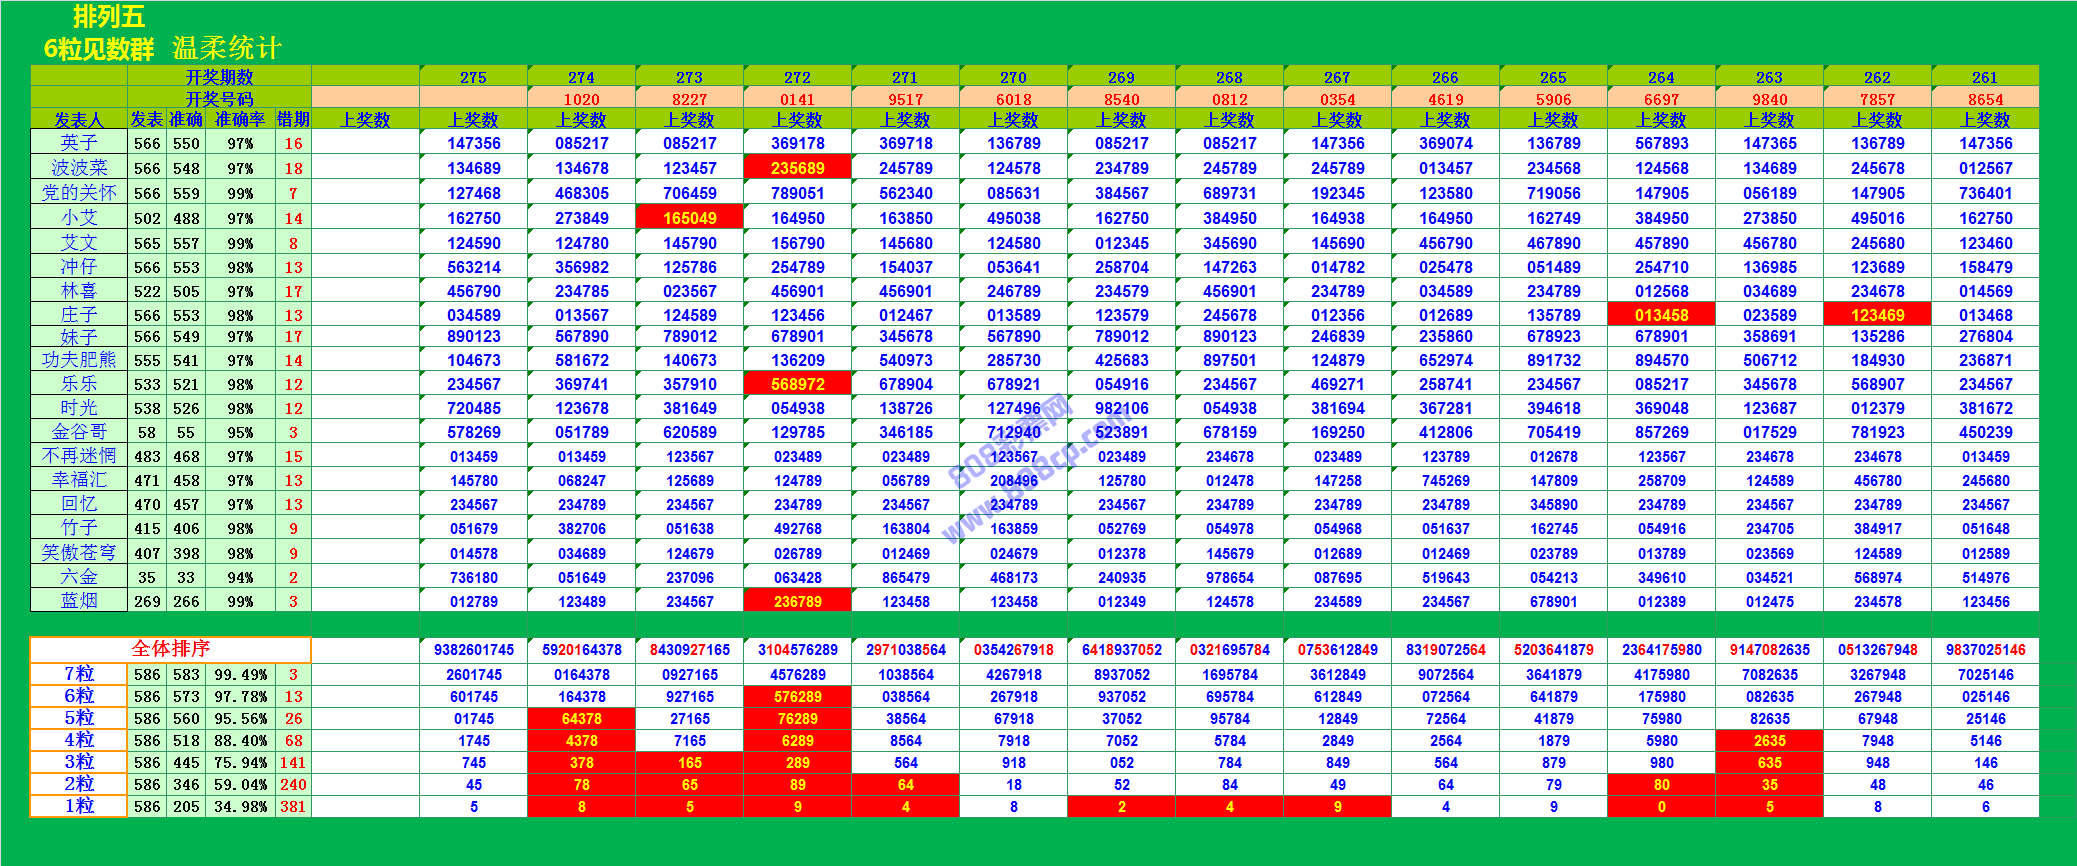Click the 准确率 column header

(240, 120)
